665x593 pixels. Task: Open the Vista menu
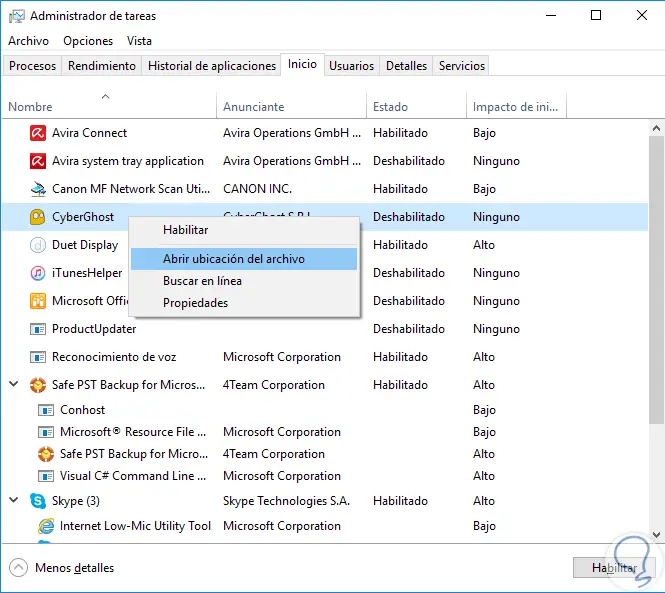(x=139, y=41)
